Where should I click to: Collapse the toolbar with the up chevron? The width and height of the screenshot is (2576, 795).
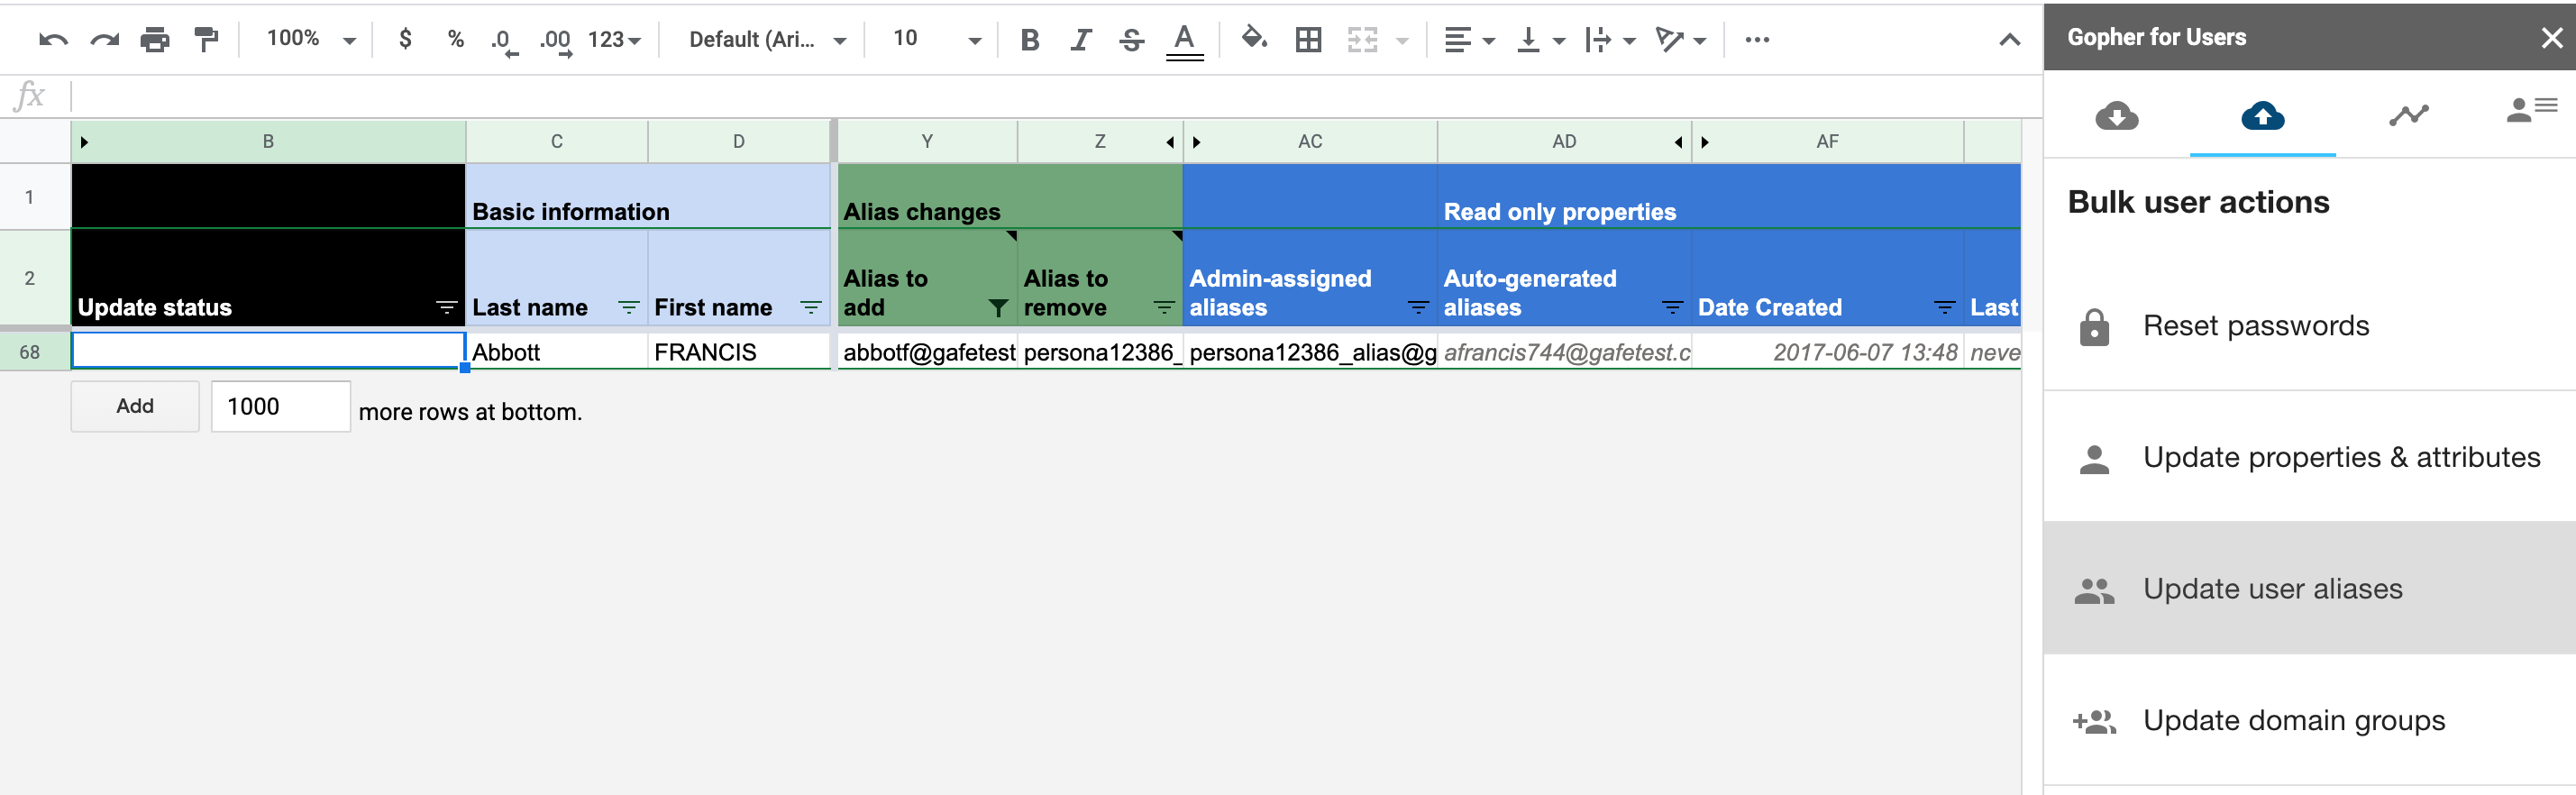(x=2009, y=40)
